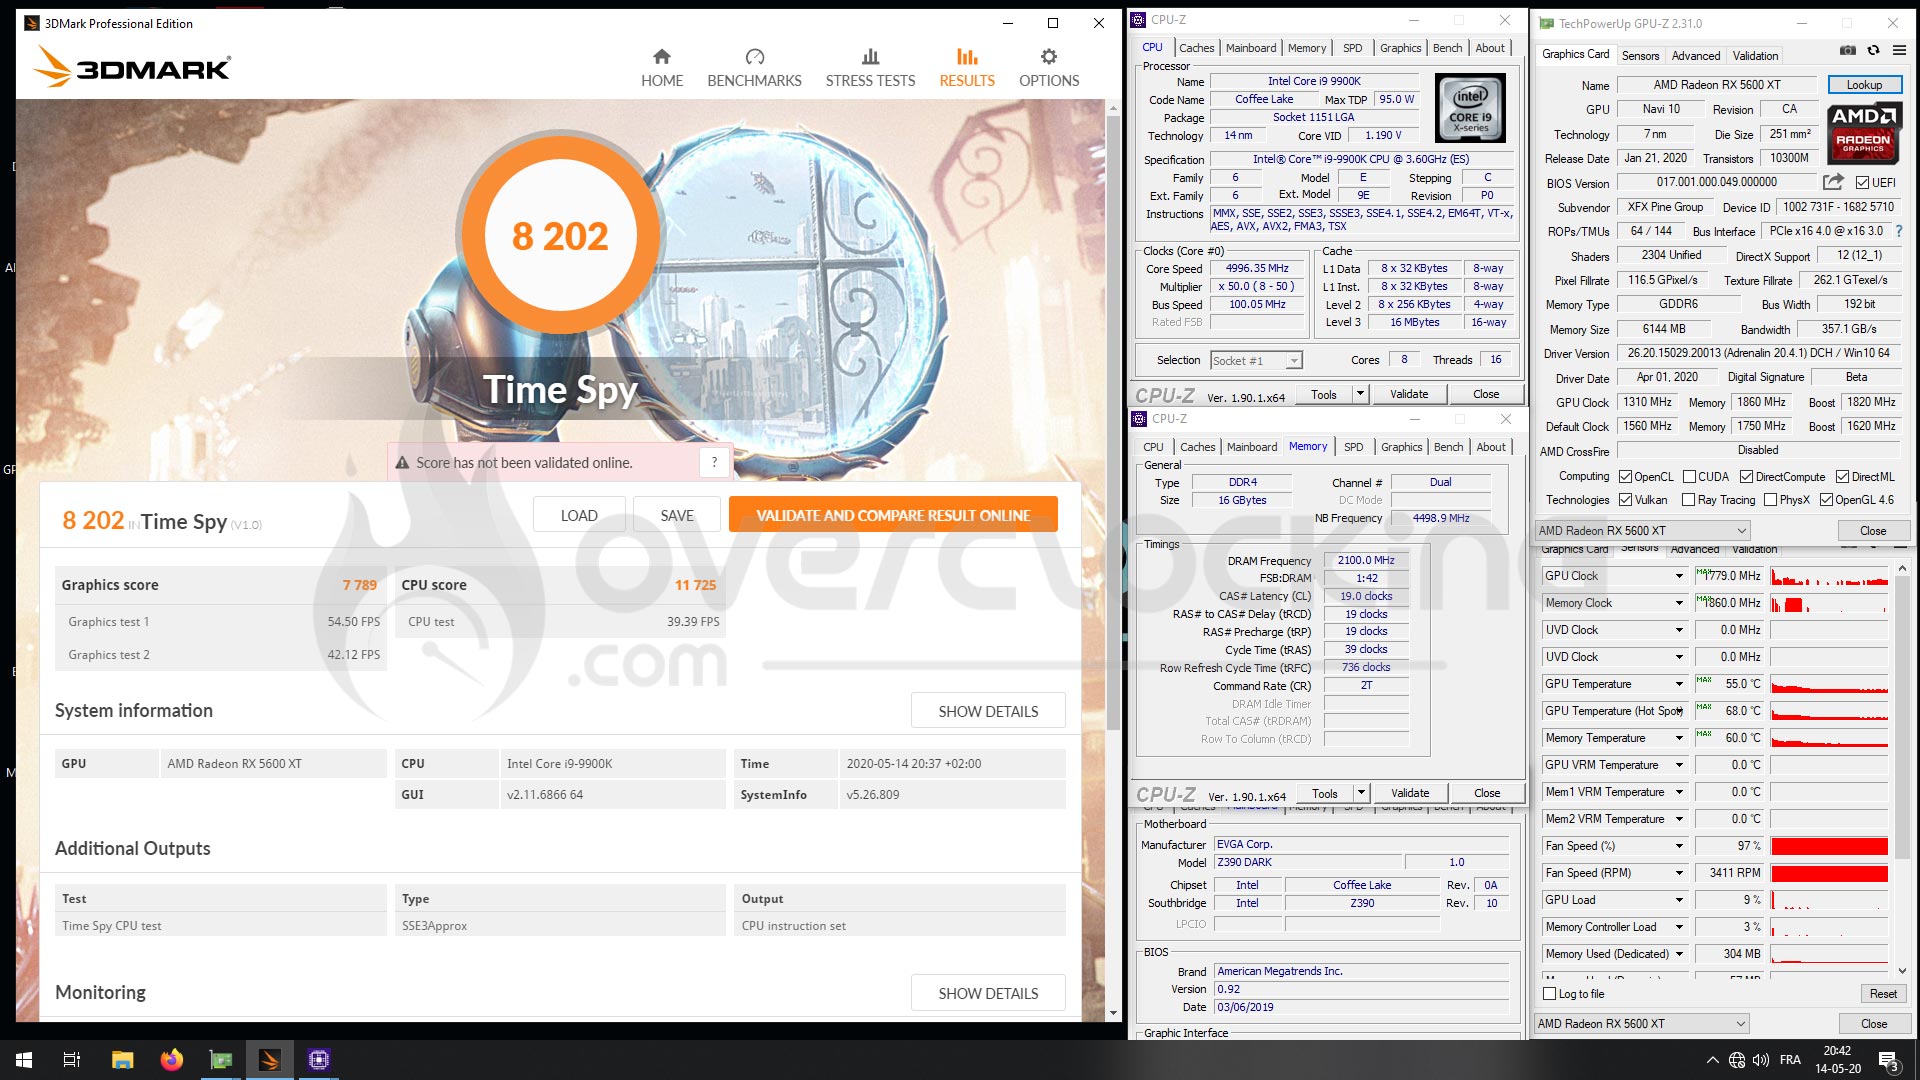Switch to the Sensors tab in upper GPU-Z
The height and width of the screenshot is (1080, 1920).
[x=1640, y=56]
